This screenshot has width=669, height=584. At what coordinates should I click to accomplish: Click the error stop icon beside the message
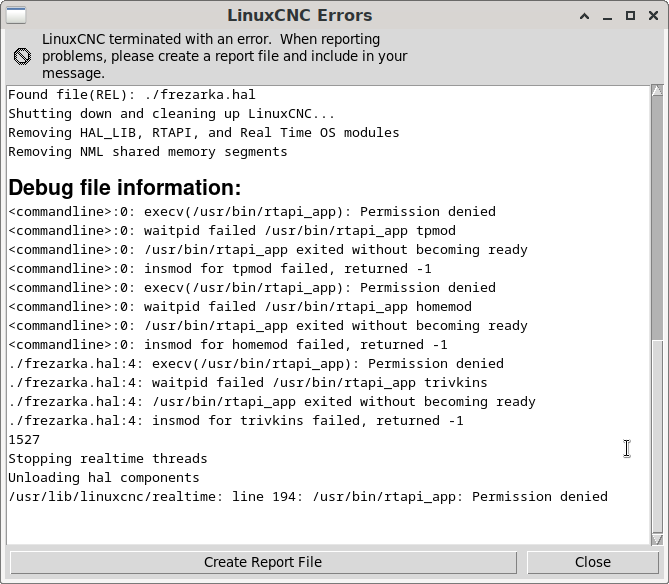(x=22, y=56)
